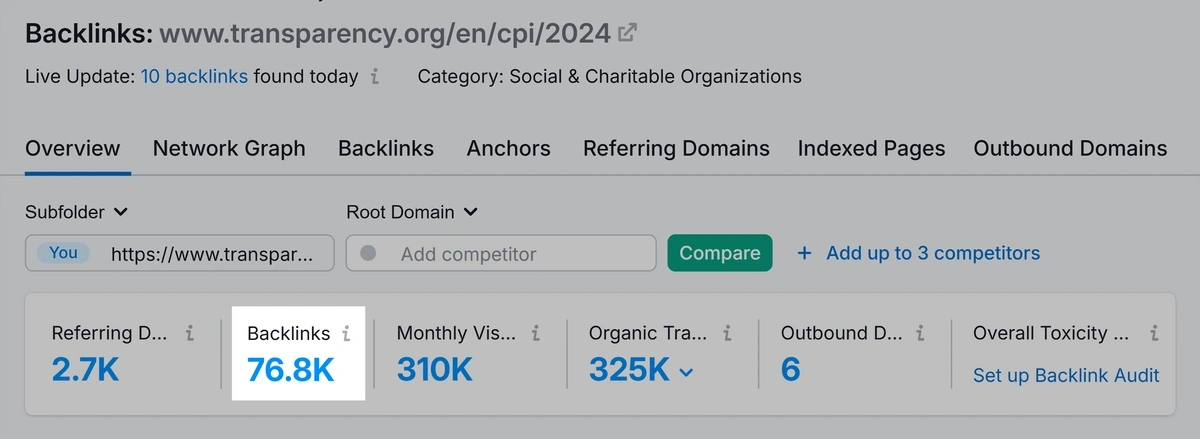Click info icon beside Outbound Domains metric

[919, 334]
